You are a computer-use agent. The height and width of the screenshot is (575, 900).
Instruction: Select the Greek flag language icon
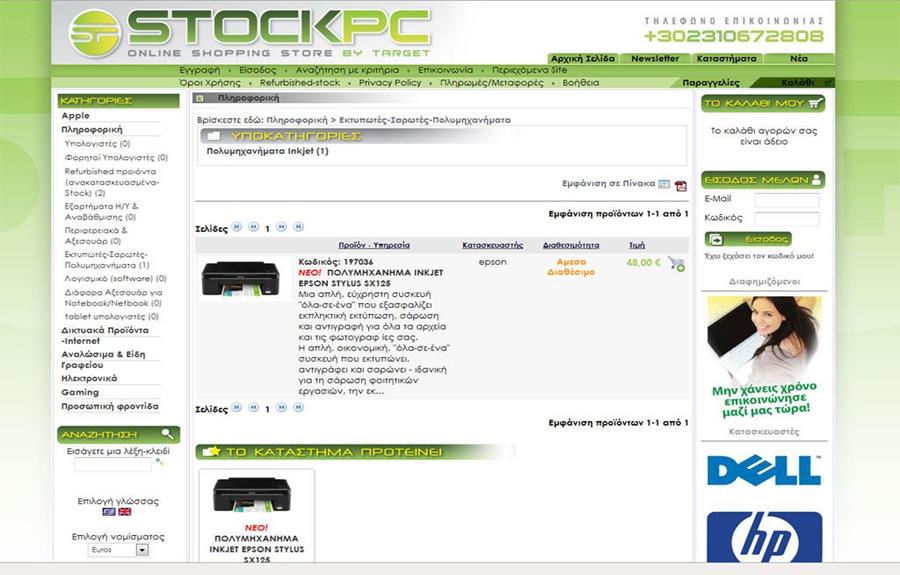[x=108, y=511]
